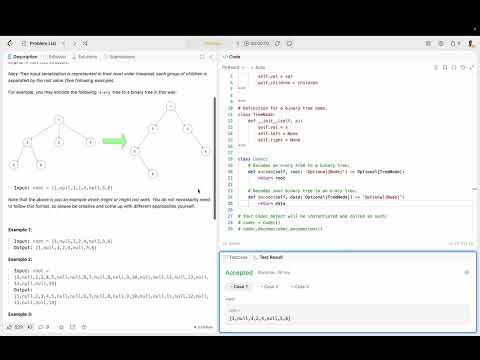
Task: Switch to the Submissions tab
Action: pyautogui.click(x=119, y=57)
